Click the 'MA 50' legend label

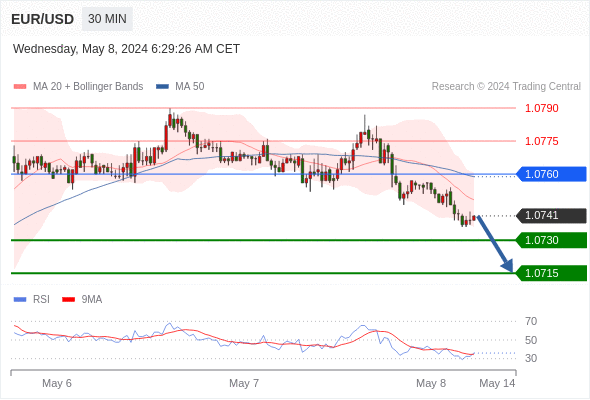click(x=190, y=87)
